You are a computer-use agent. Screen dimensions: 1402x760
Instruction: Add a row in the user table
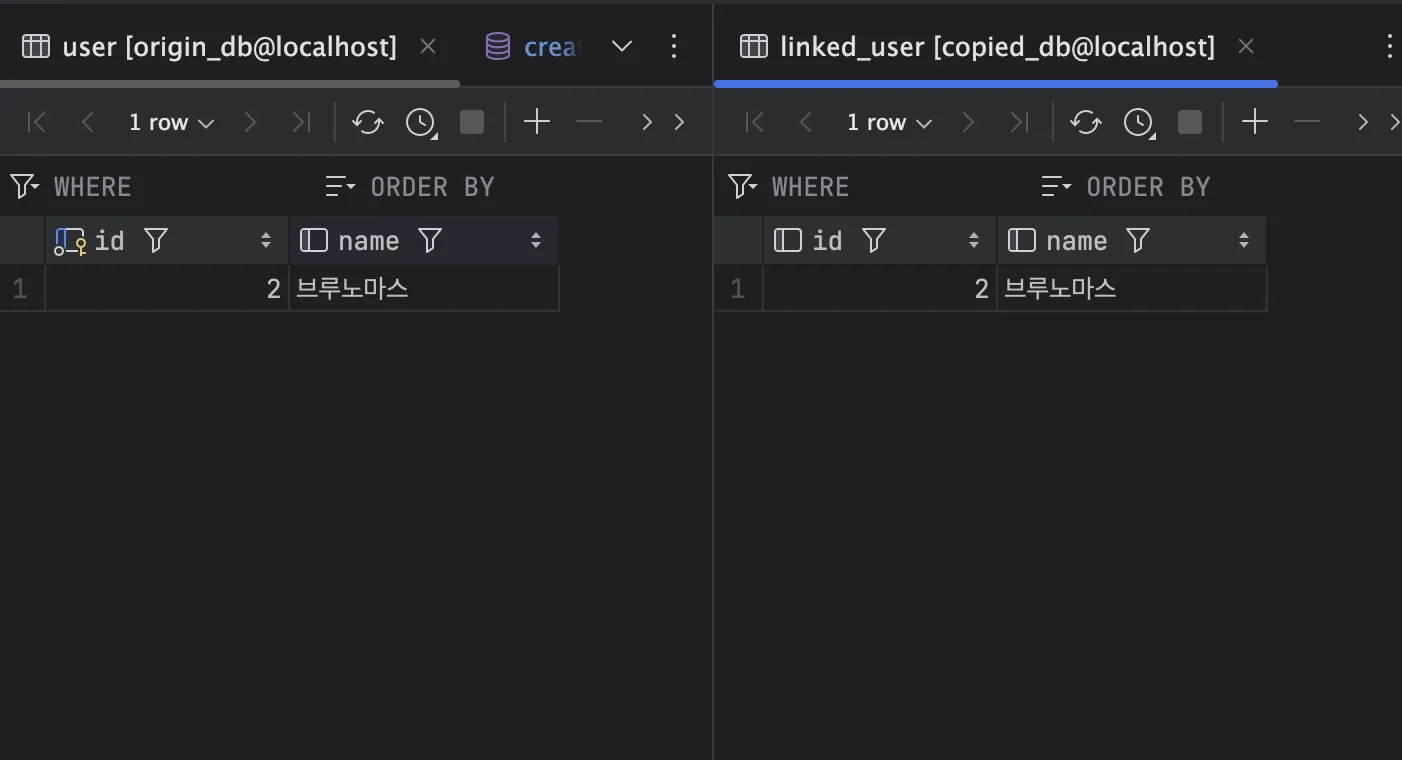pyautogui.click(x=537, y=122)
